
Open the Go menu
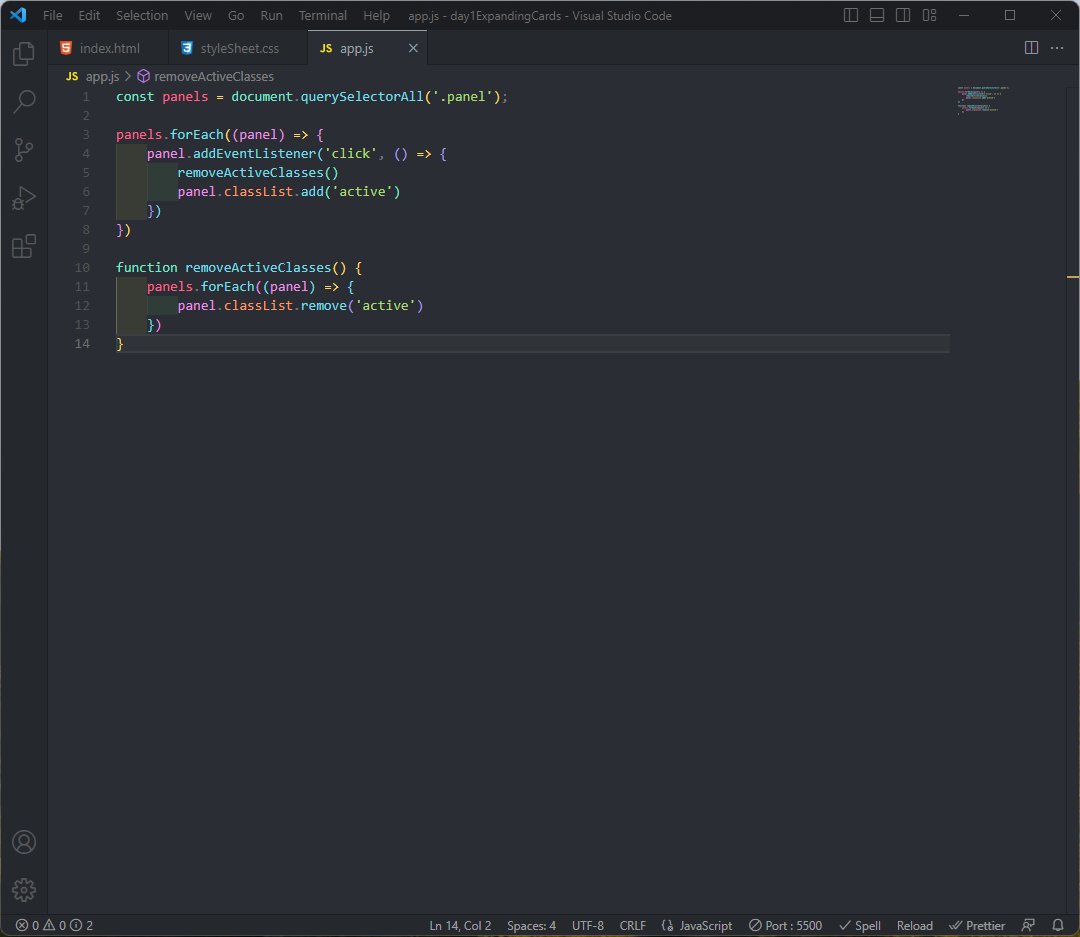[236, 15]
